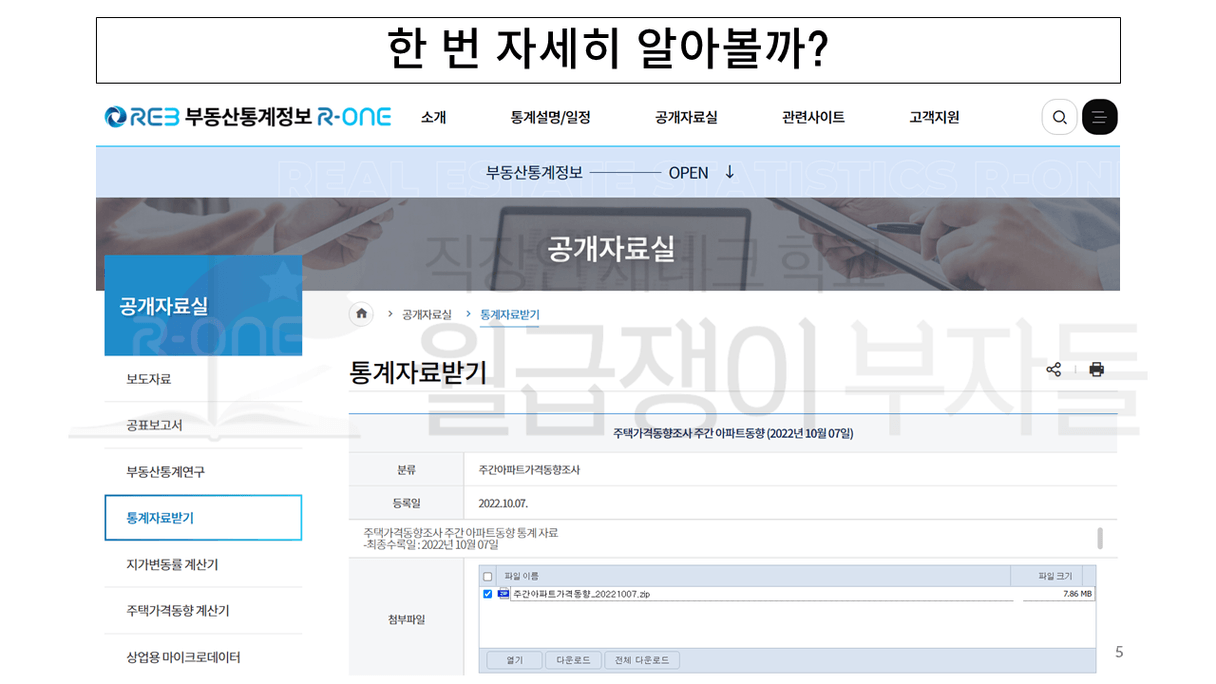This screenshot has height=684, width=1216.
Task: Open the 관련사이트 menu
Action: (x=813, y=117)
